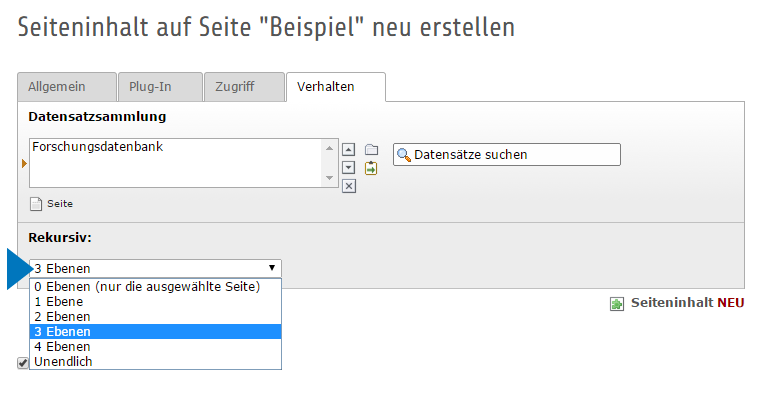Click the clipboard insert icon
Image resolution: width=759 pixels, height=414 pixels.
click(371, 168)
